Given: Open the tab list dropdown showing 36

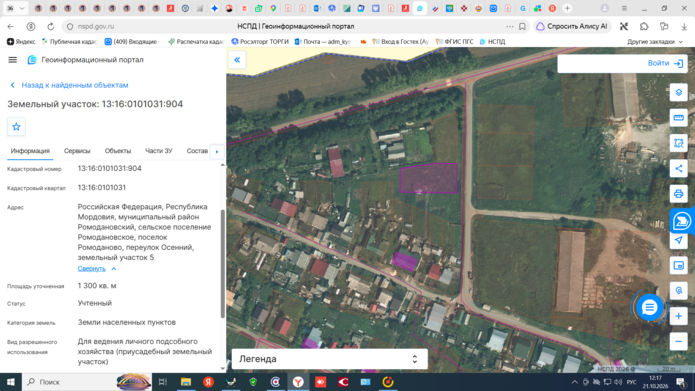Looking at the screenshot, I should pyautogui.click(x=16, y=8).
